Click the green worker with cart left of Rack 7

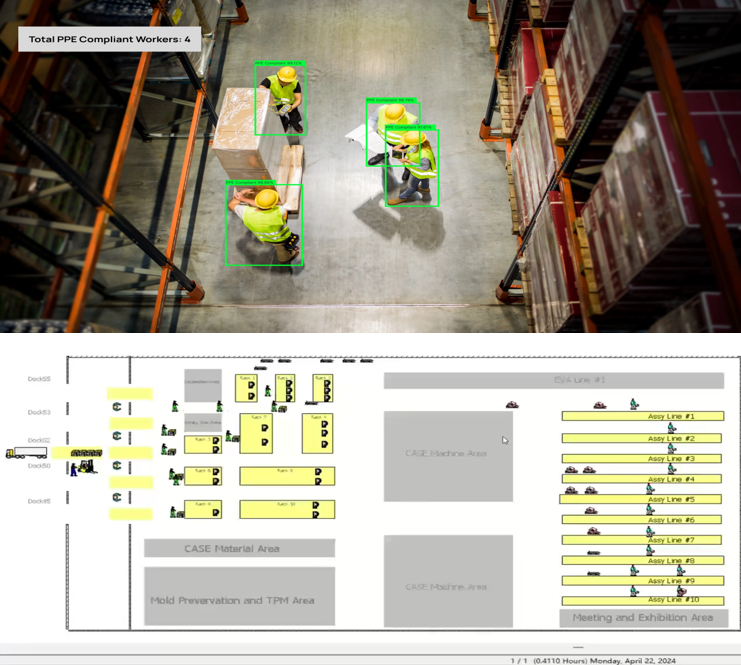232,436
